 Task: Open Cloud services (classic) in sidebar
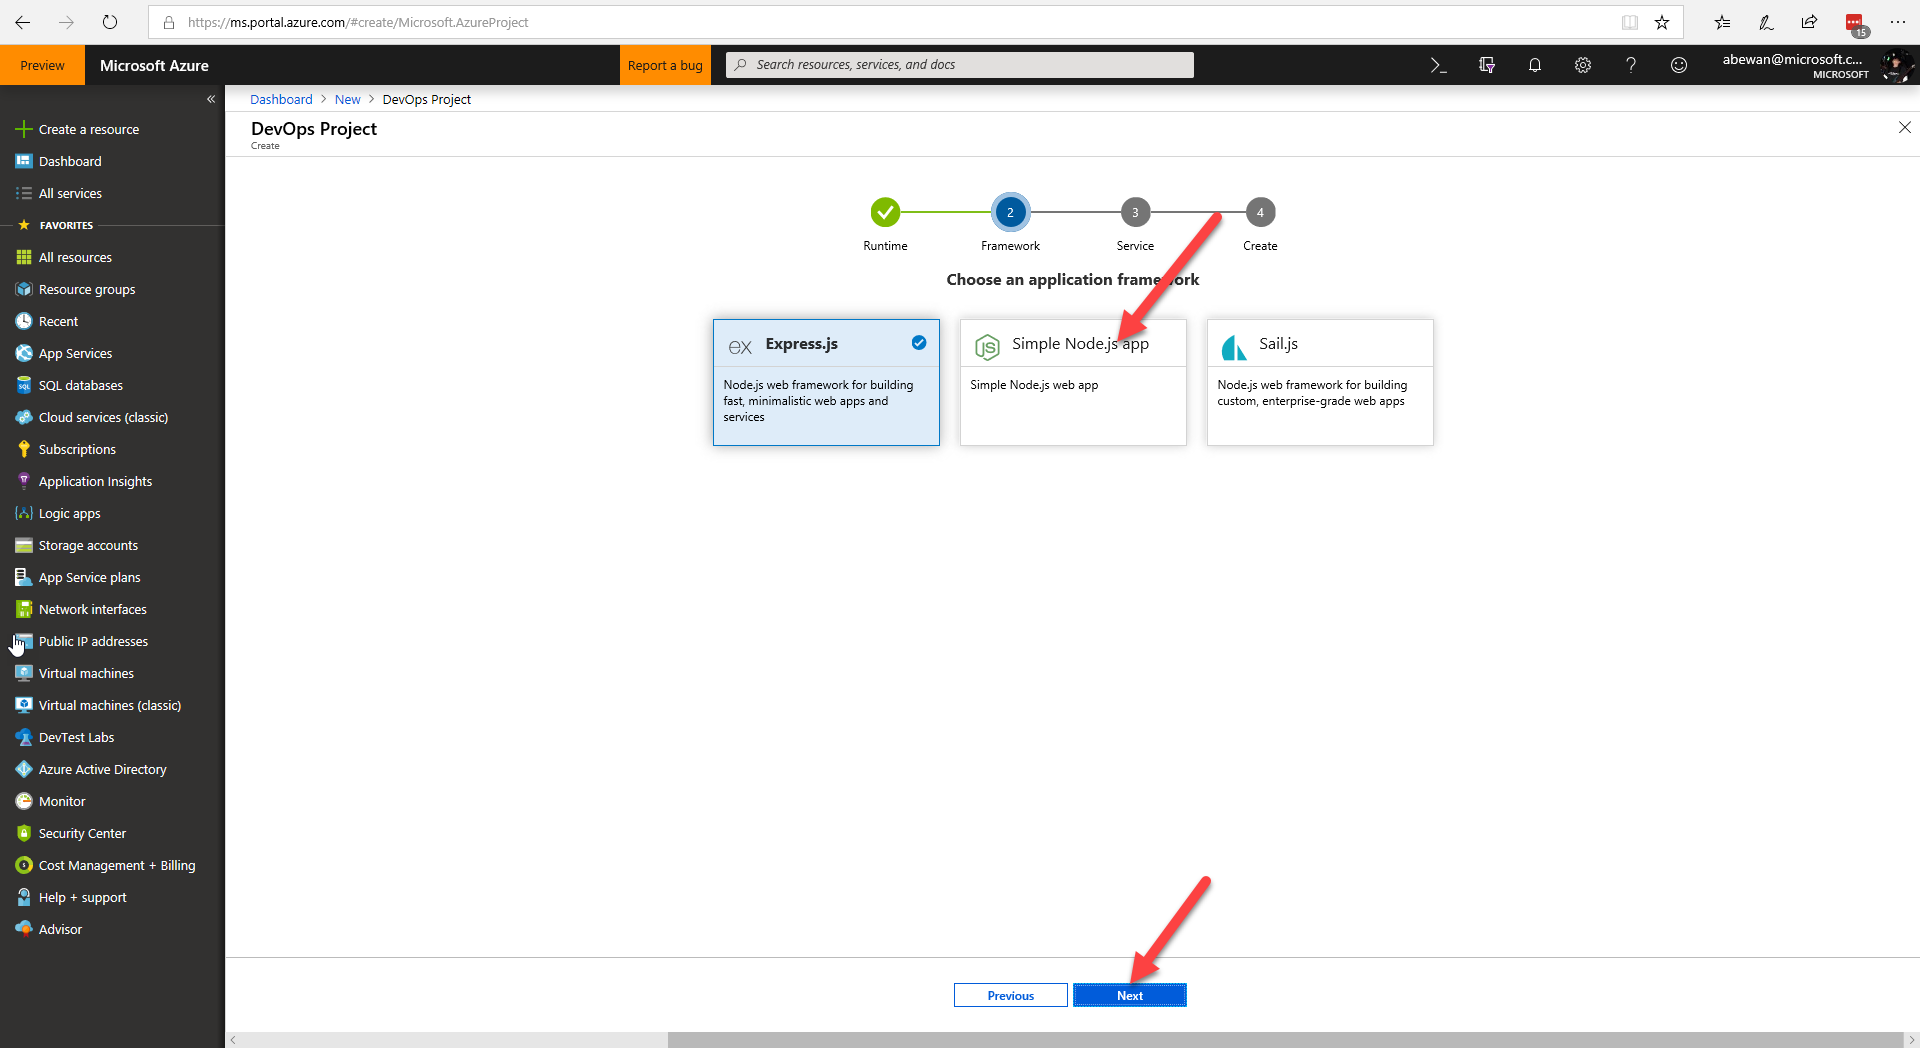coord(103,417)
